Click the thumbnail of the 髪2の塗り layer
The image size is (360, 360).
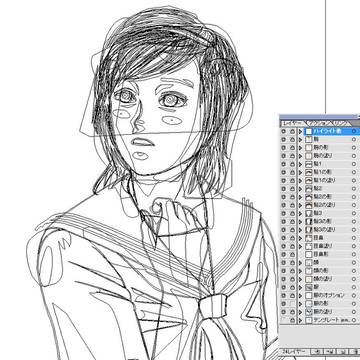309,205
